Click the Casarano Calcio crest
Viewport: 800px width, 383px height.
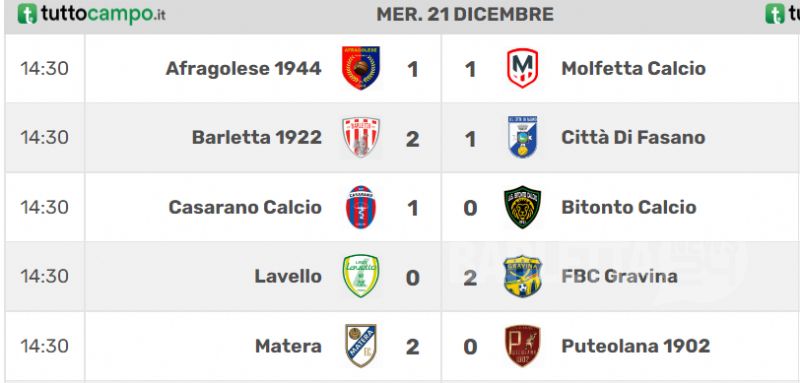coord(361,207)
